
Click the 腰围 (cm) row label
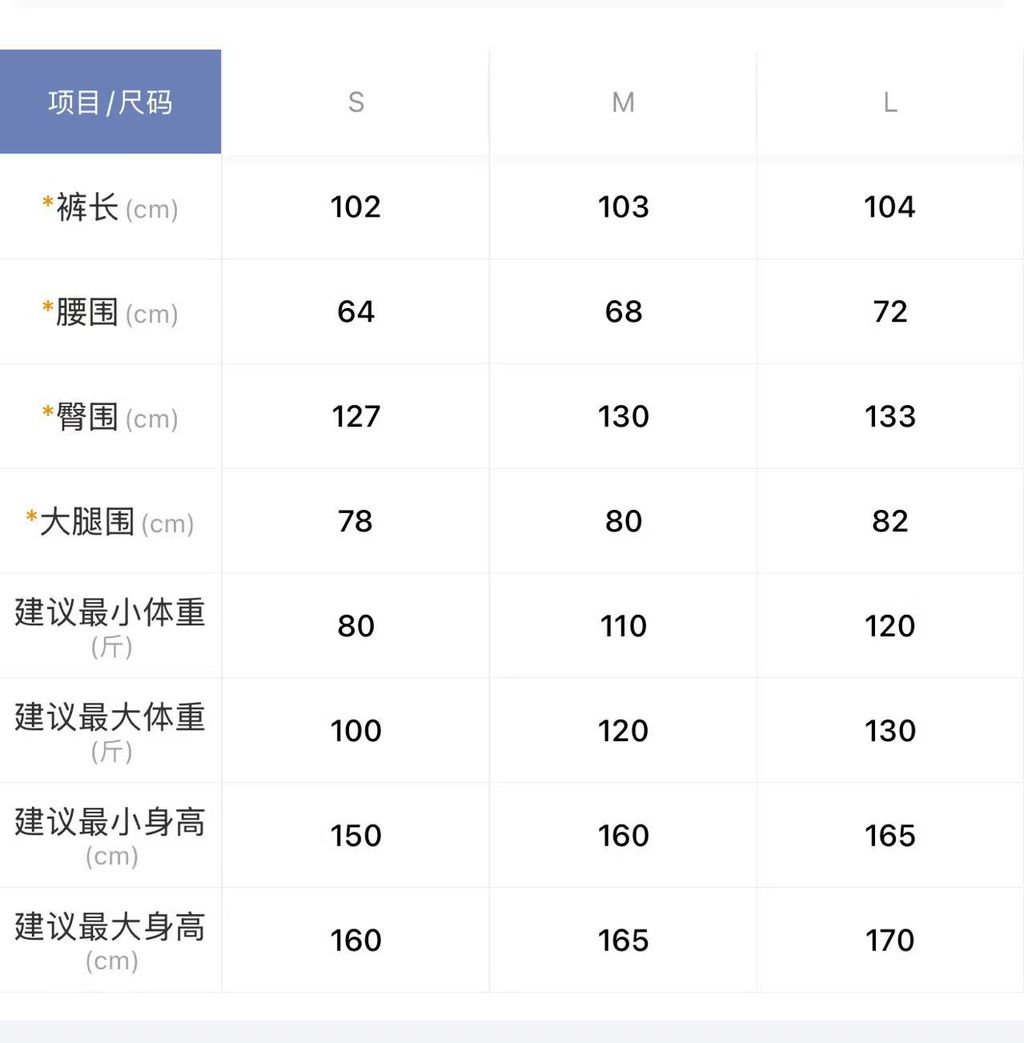pyautogui.click(x=110, y=313)
